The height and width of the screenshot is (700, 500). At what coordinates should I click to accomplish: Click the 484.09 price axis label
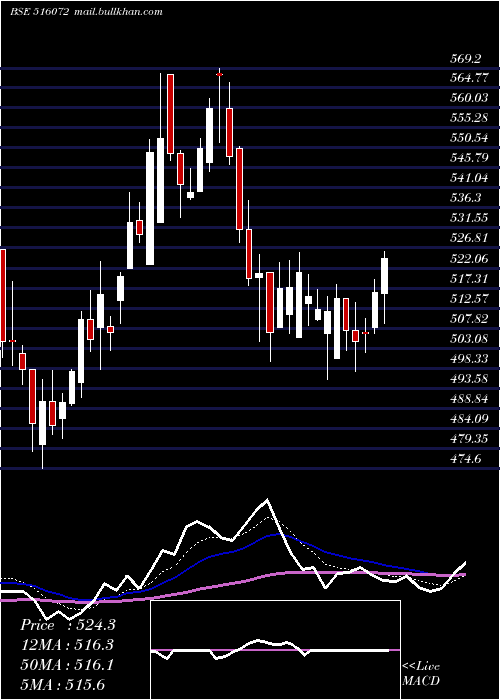[469, 419]
